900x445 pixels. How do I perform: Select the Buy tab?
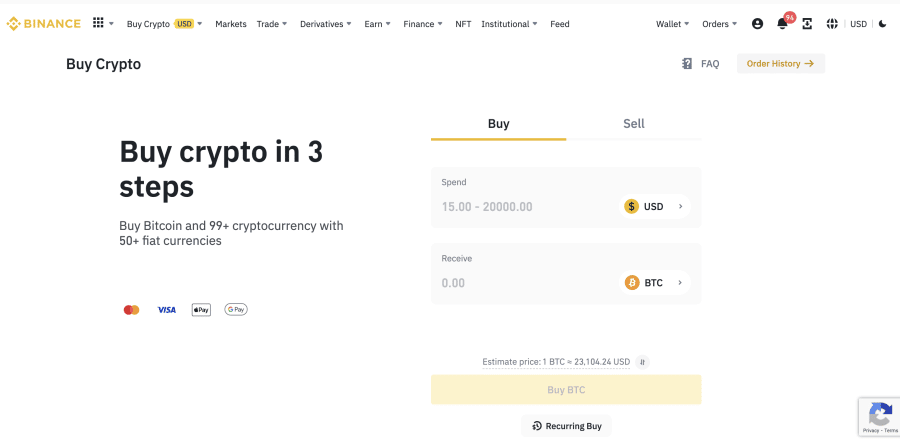coord(498,123)
